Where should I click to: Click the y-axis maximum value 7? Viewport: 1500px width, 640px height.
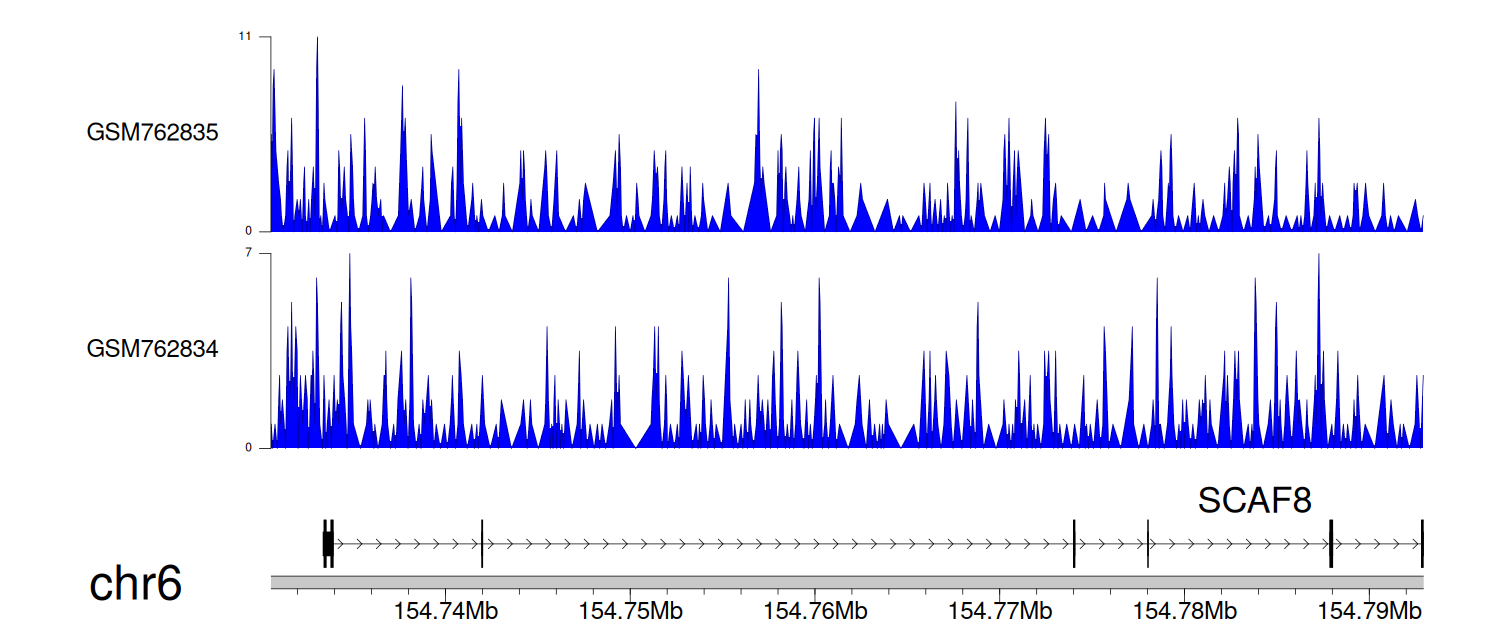click(248, 254)
